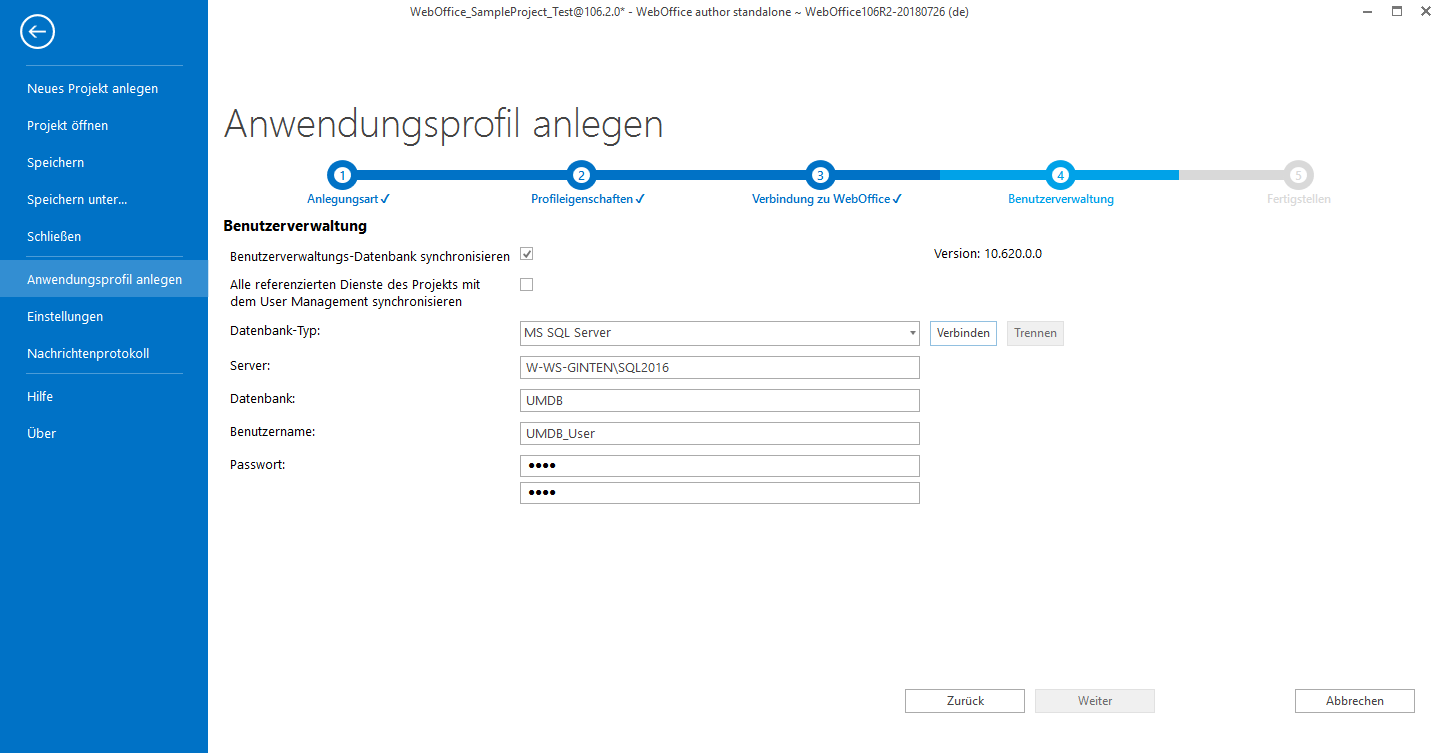Cancel the wizard with Abbrechen
The width and height of the screenshot is (1437, 753).
coord(1354,700)
